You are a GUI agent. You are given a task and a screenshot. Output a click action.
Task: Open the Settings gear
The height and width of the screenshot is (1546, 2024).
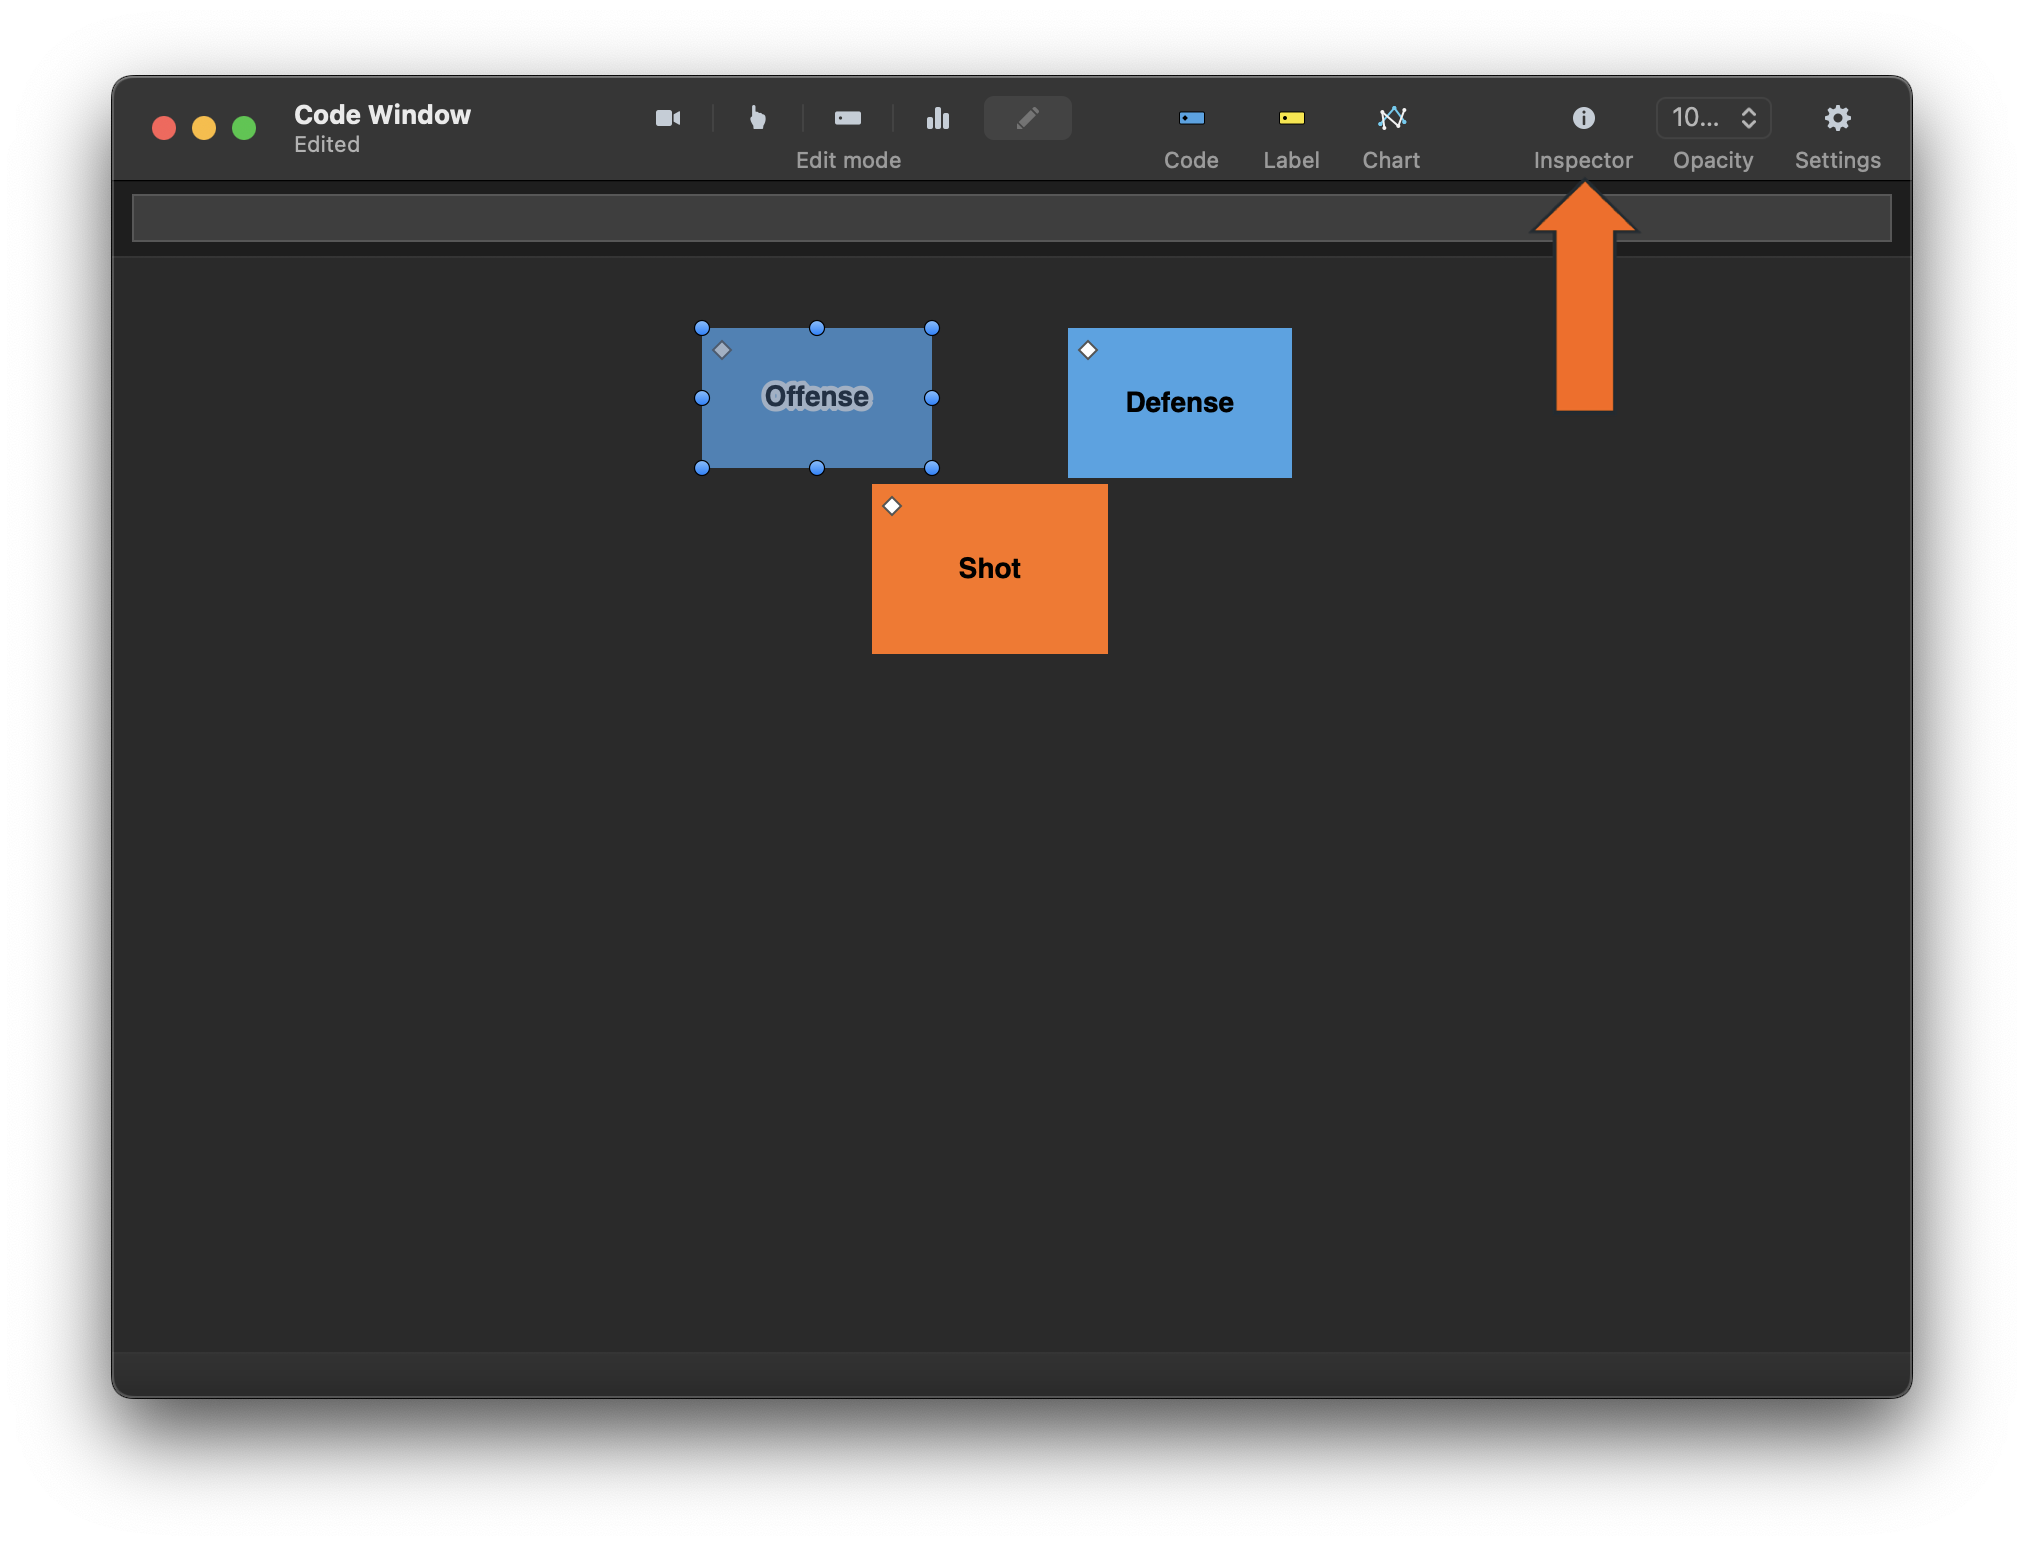pyautogui.click(x=1837, y=117)
